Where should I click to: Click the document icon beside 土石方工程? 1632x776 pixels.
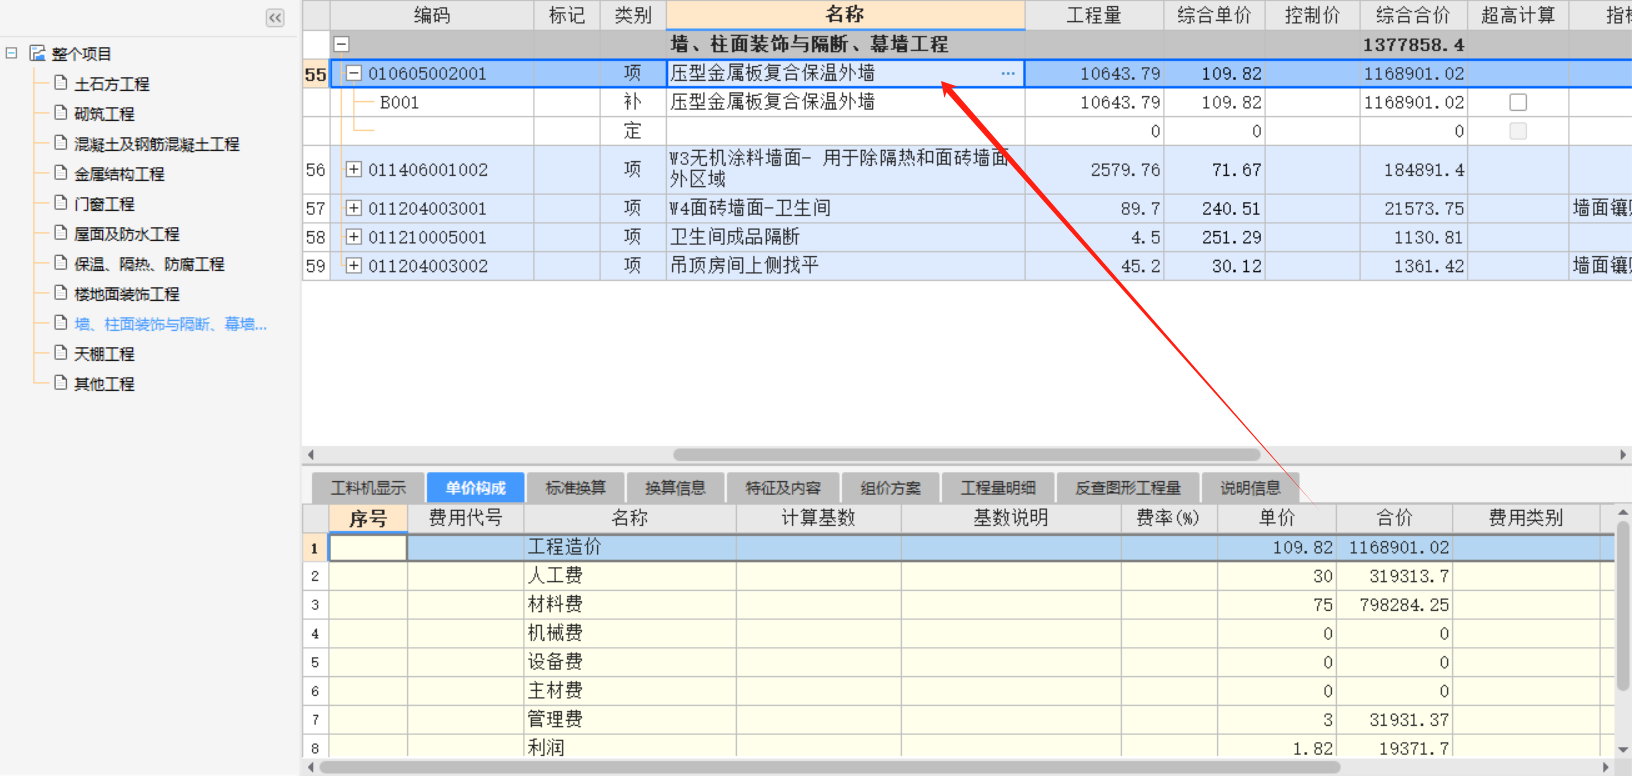pos(61,83)
